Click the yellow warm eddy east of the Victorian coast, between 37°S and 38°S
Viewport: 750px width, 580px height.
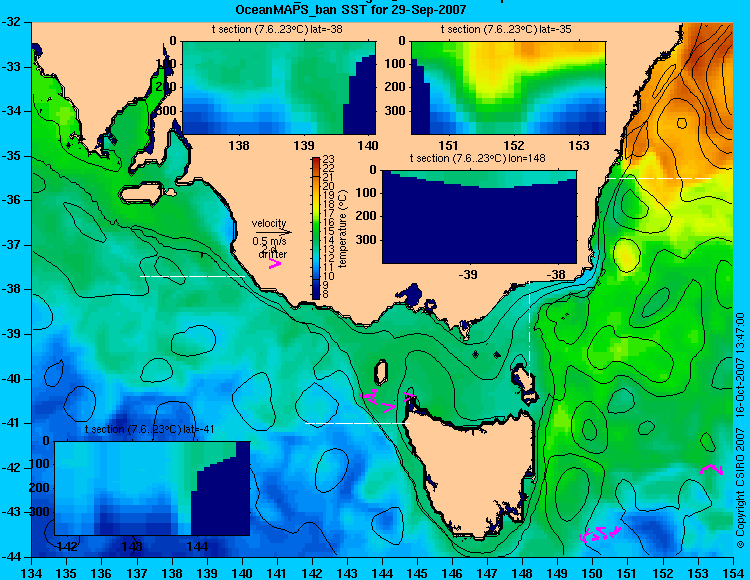click(627, 254)
